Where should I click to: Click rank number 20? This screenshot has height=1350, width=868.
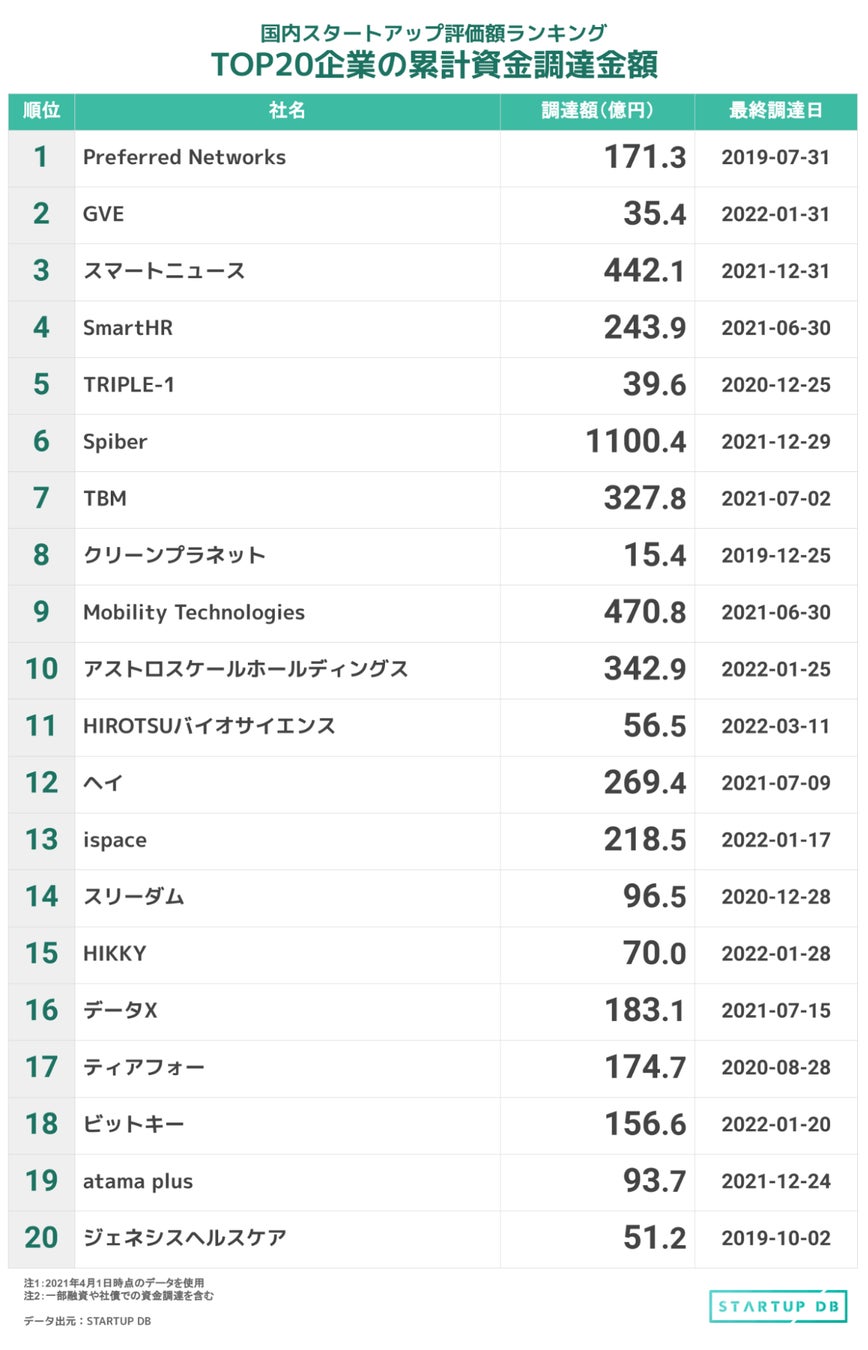41,1238
